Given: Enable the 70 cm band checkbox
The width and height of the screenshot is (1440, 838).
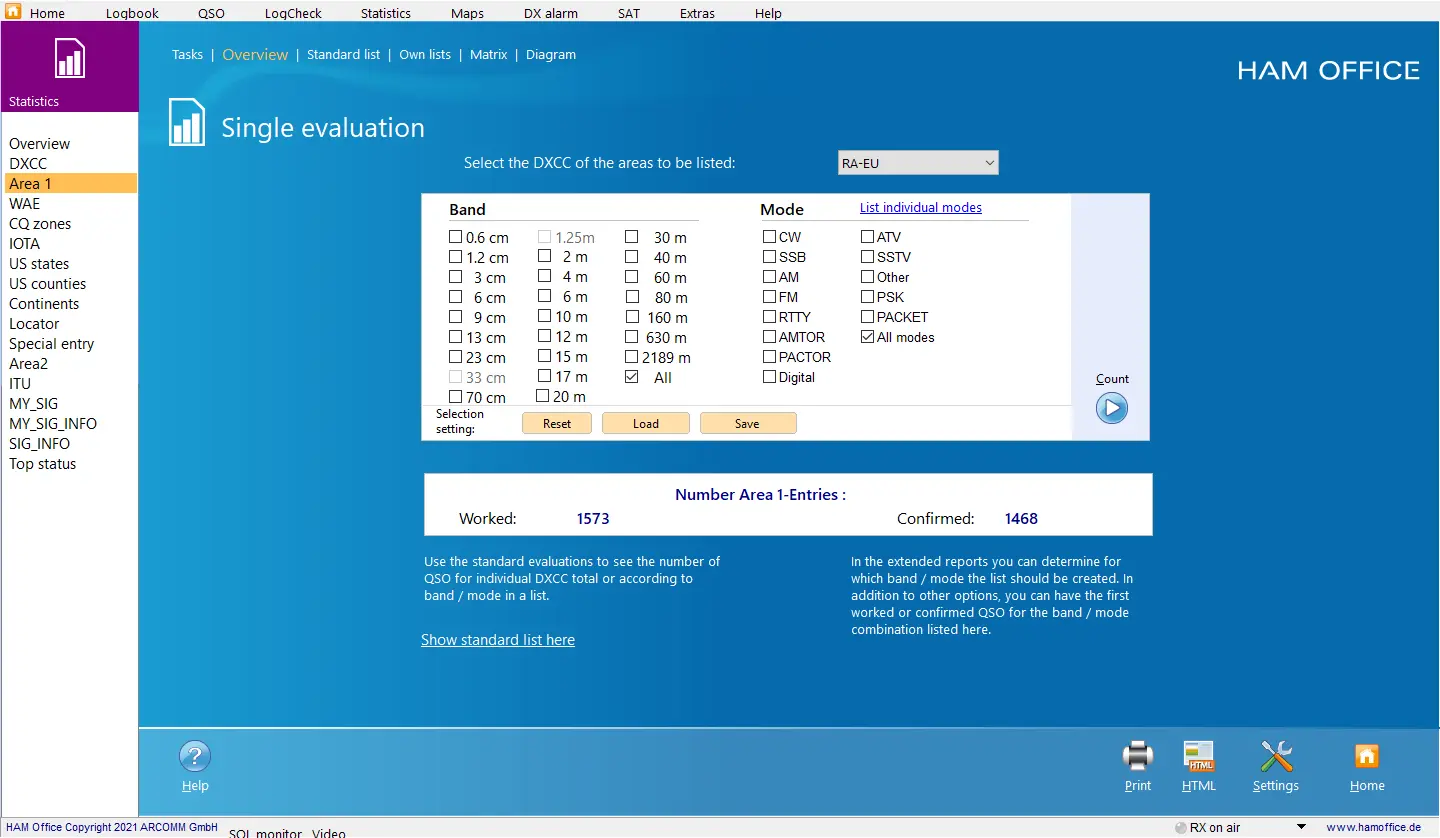Looking at the screenshot, I should click(456, 397).
